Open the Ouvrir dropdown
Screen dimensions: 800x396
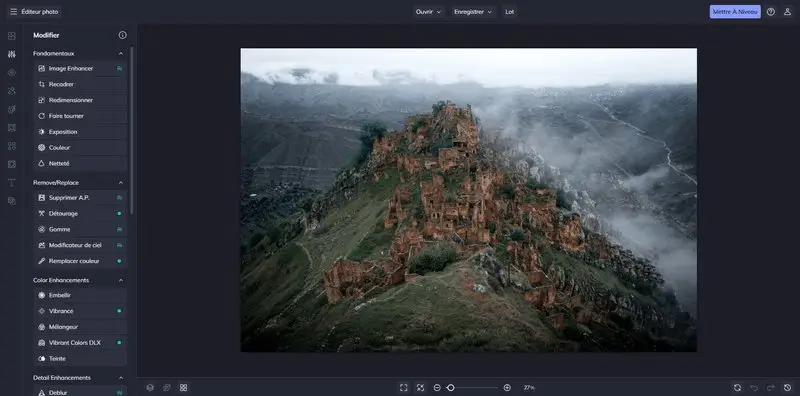point(428,12)
